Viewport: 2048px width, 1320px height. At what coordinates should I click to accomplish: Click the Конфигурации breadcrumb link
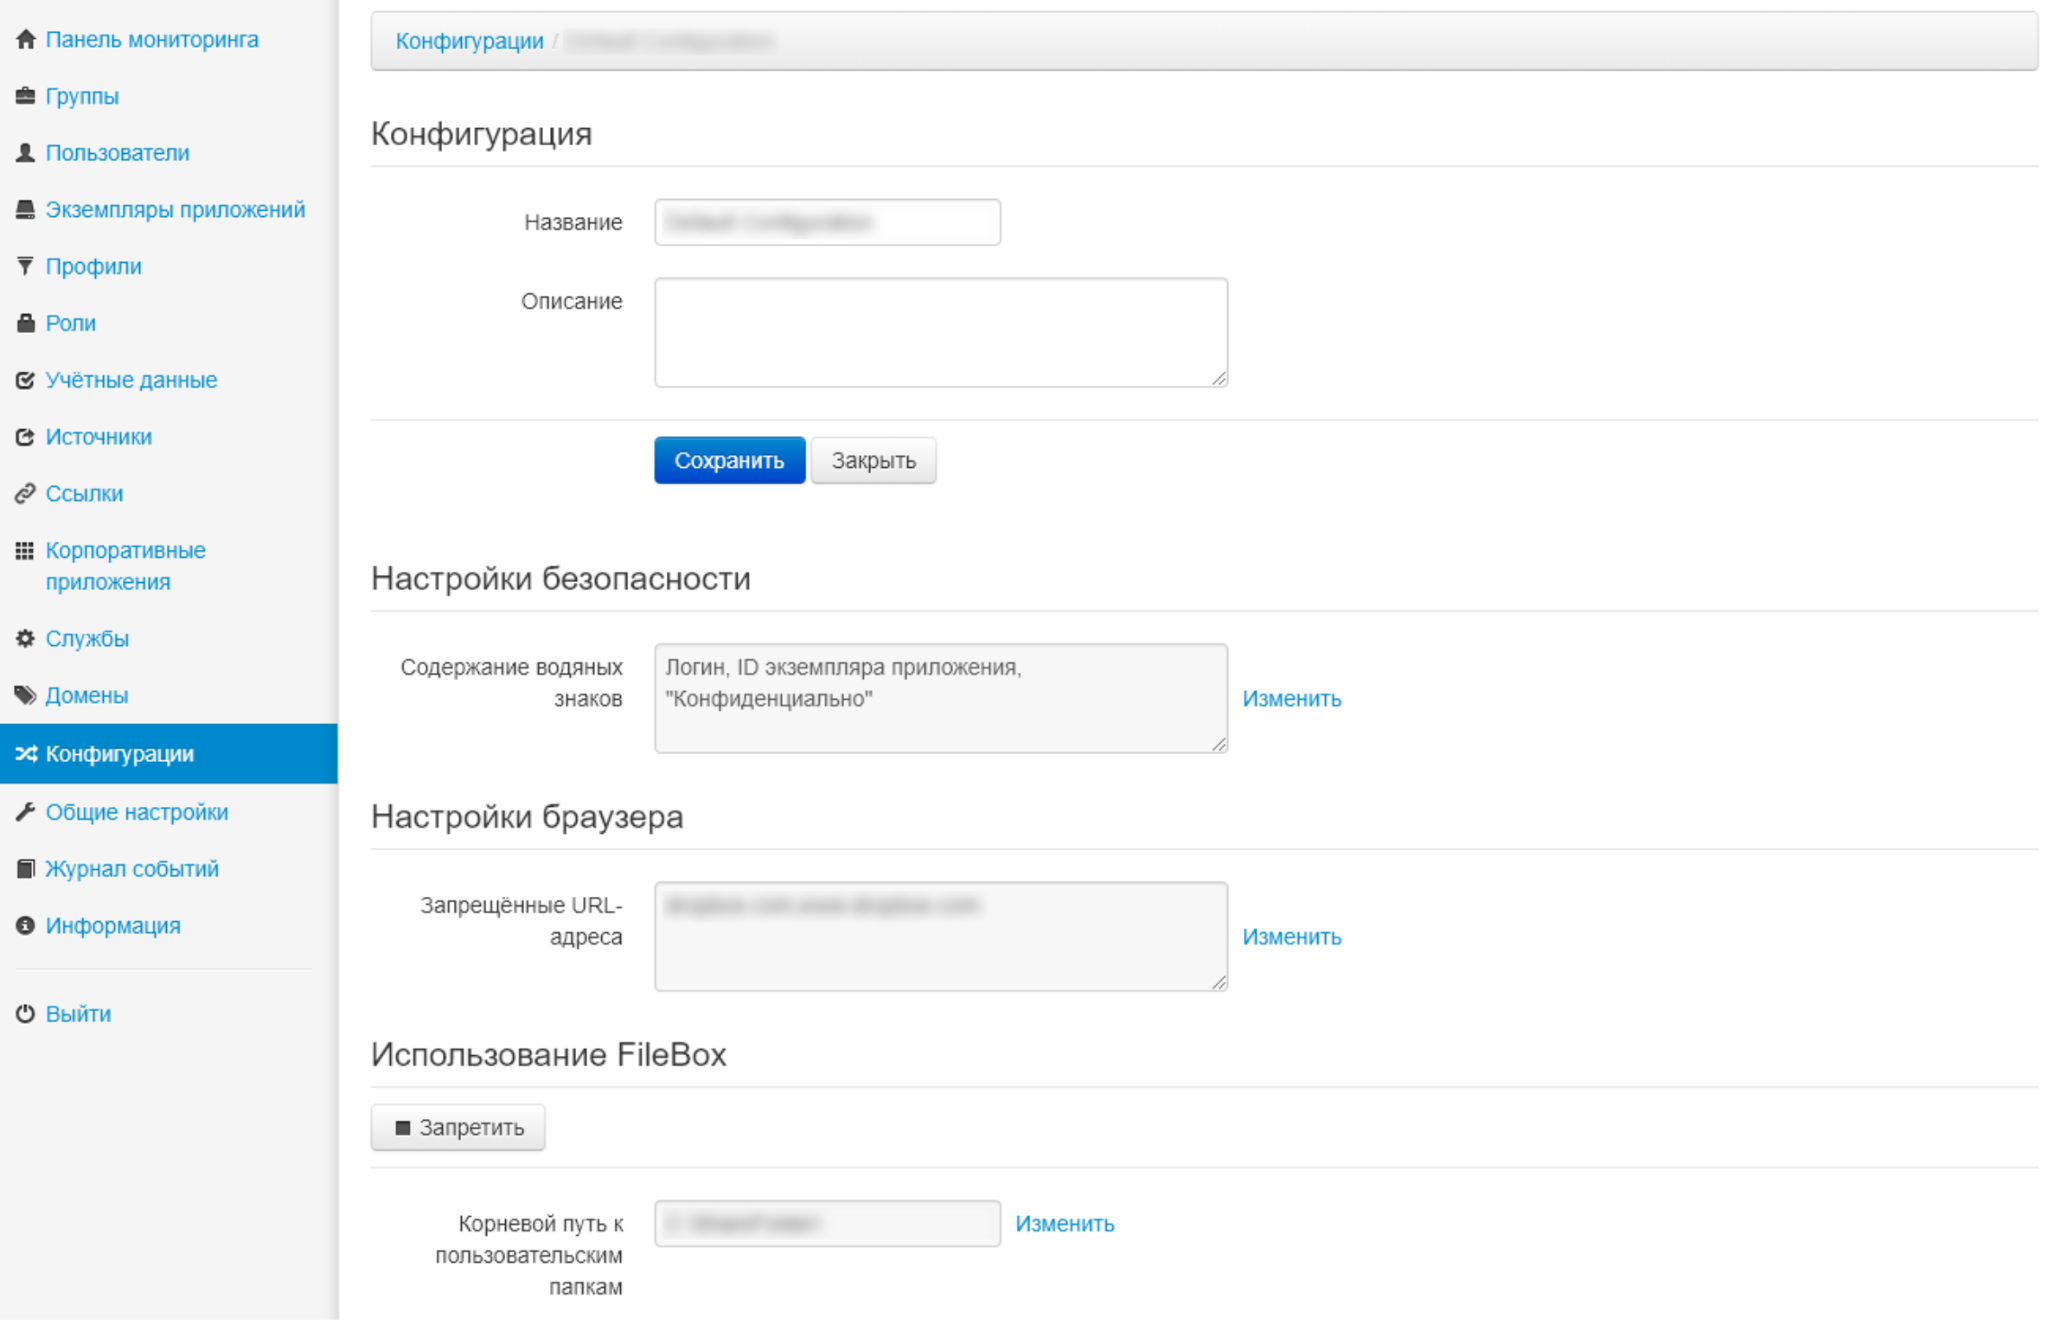click(x=469, y=41)
